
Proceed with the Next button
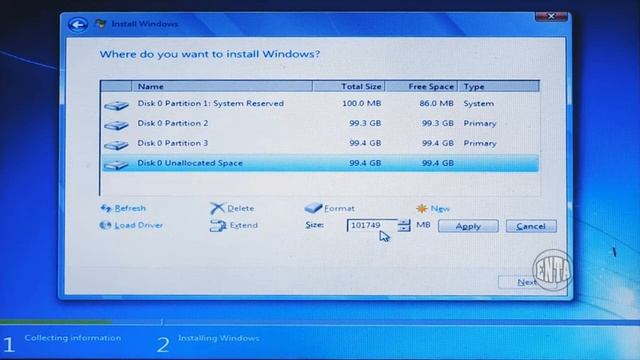click(x=527, y=282)
